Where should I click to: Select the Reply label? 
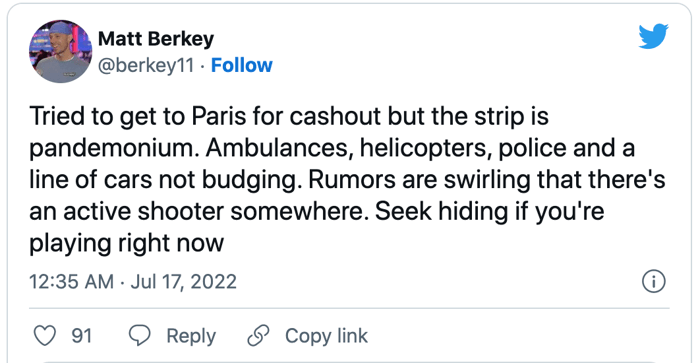(191, 336)
